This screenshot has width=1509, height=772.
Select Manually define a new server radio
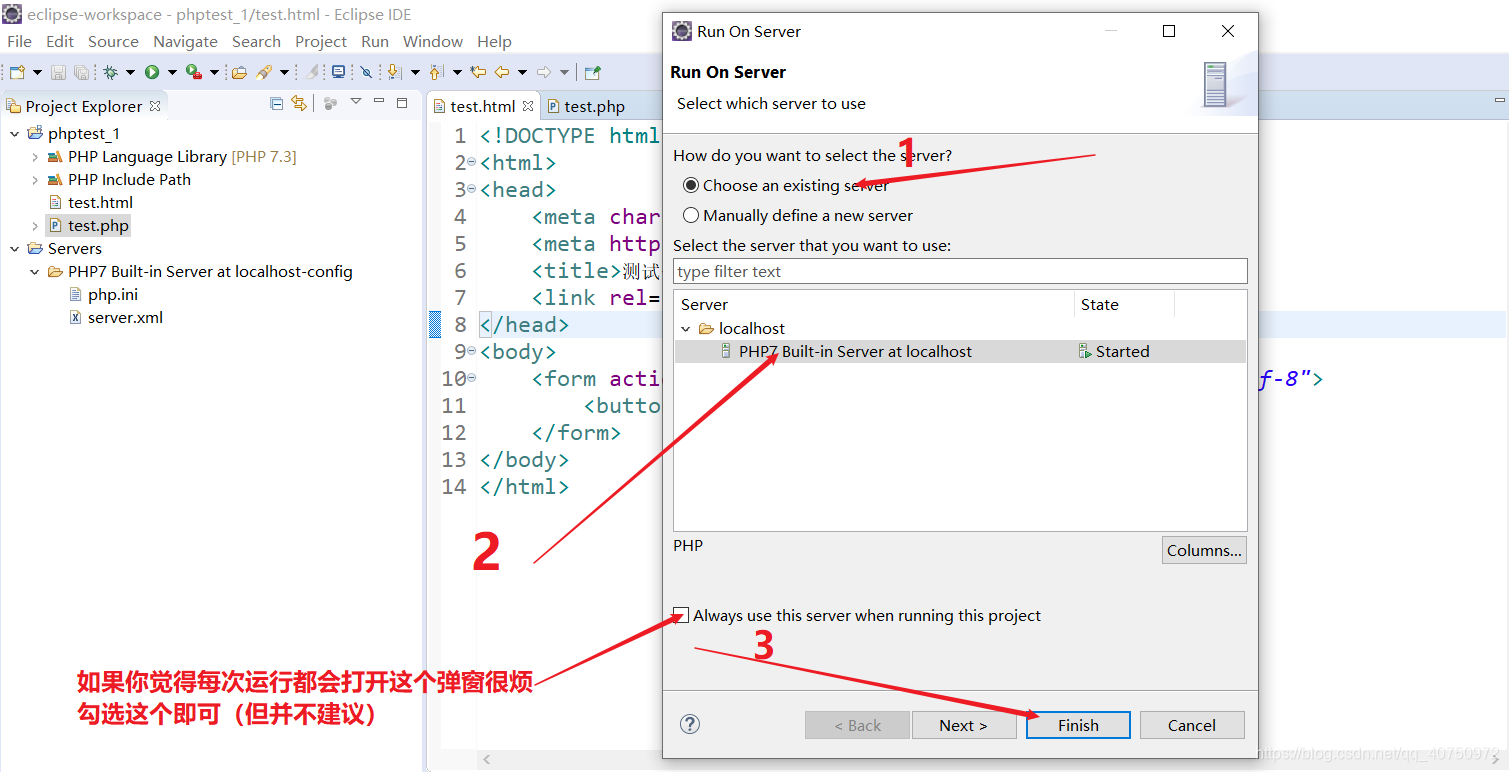click(x=691, y=215)
